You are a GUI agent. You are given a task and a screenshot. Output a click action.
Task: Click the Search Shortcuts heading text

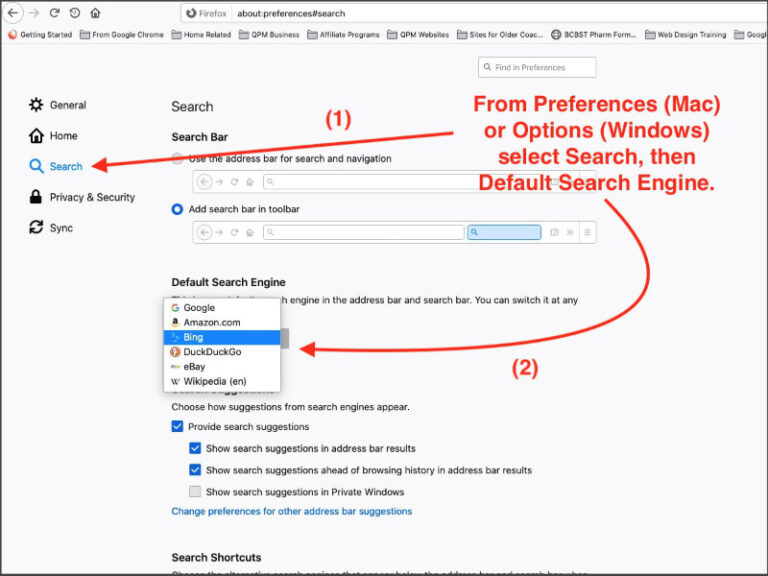216,557
